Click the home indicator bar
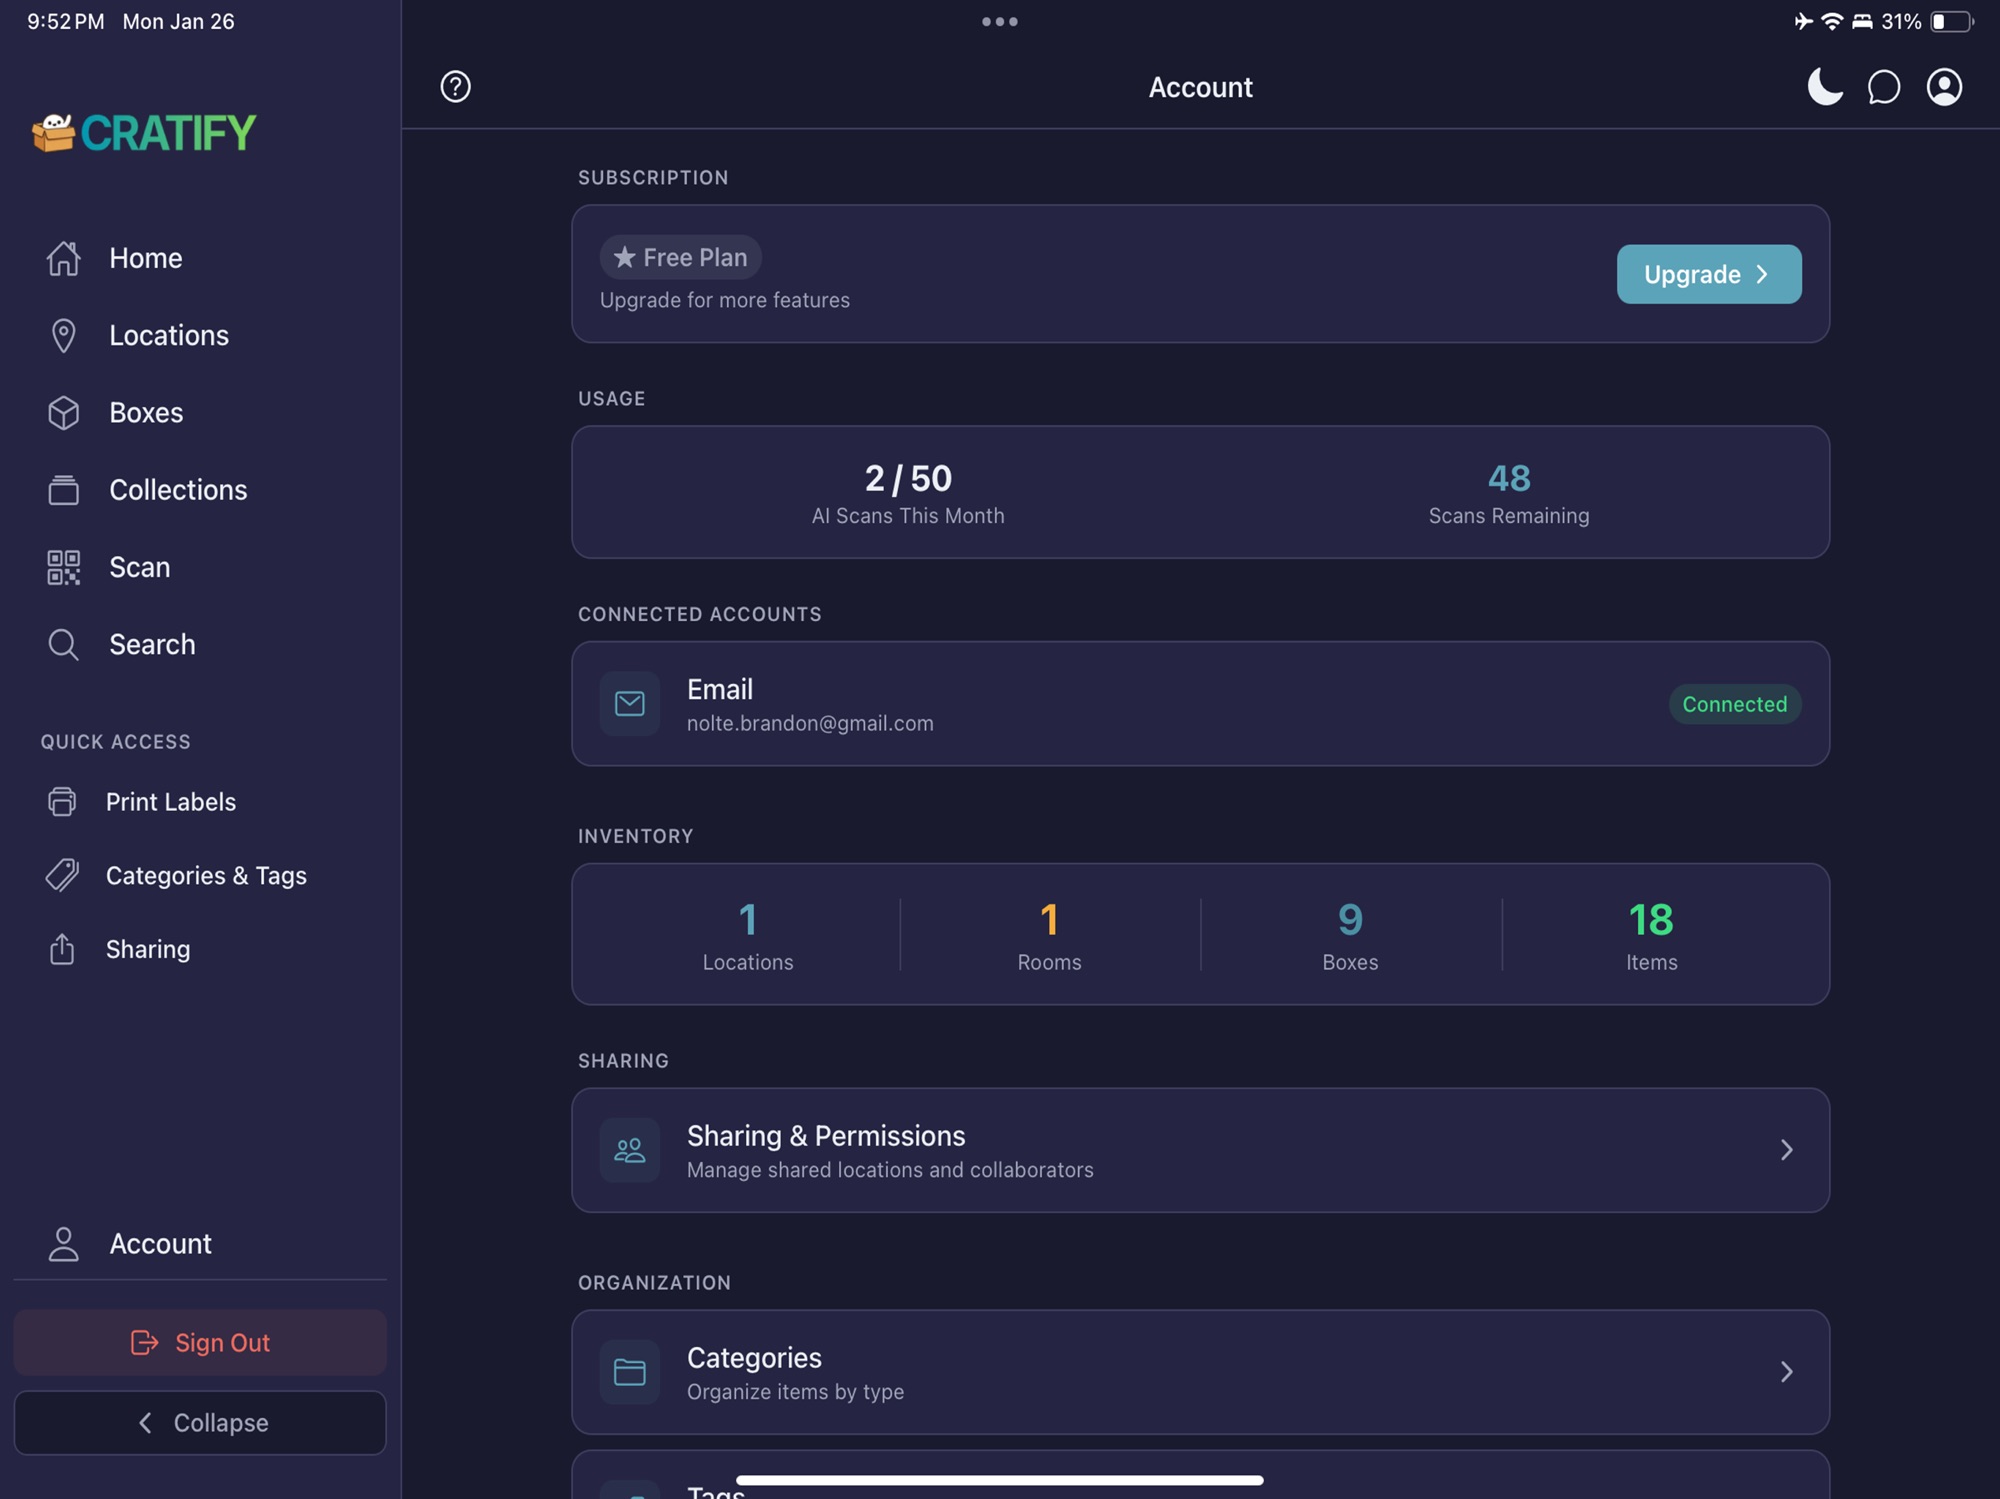The height and width of the screenshot is (1499, 2000). [1000, 1480]
